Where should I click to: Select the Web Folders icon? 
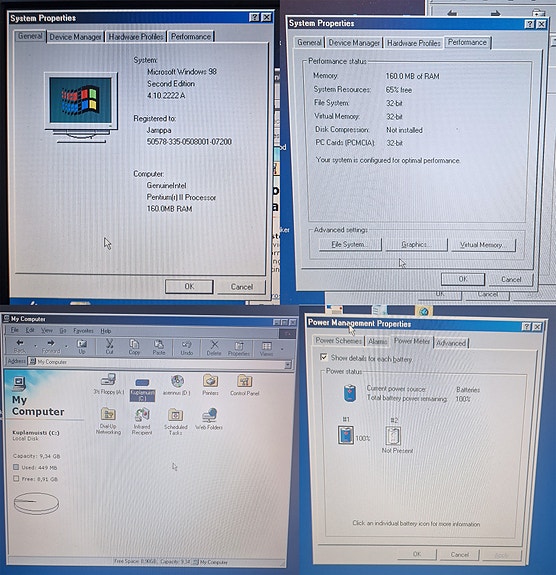pyautogui.click(x=209, y=419)
